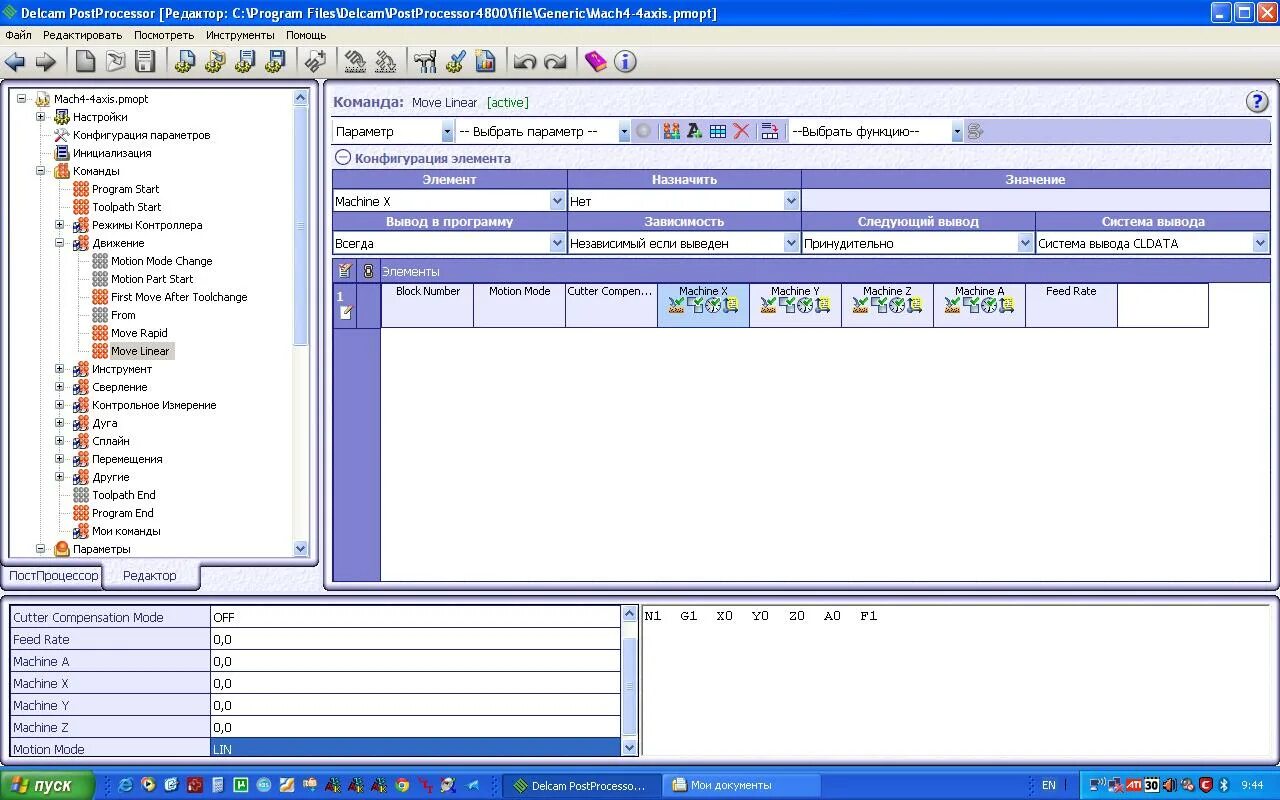
Task: Open the Параметр type dropdown
Action: (x=448, y=132)
